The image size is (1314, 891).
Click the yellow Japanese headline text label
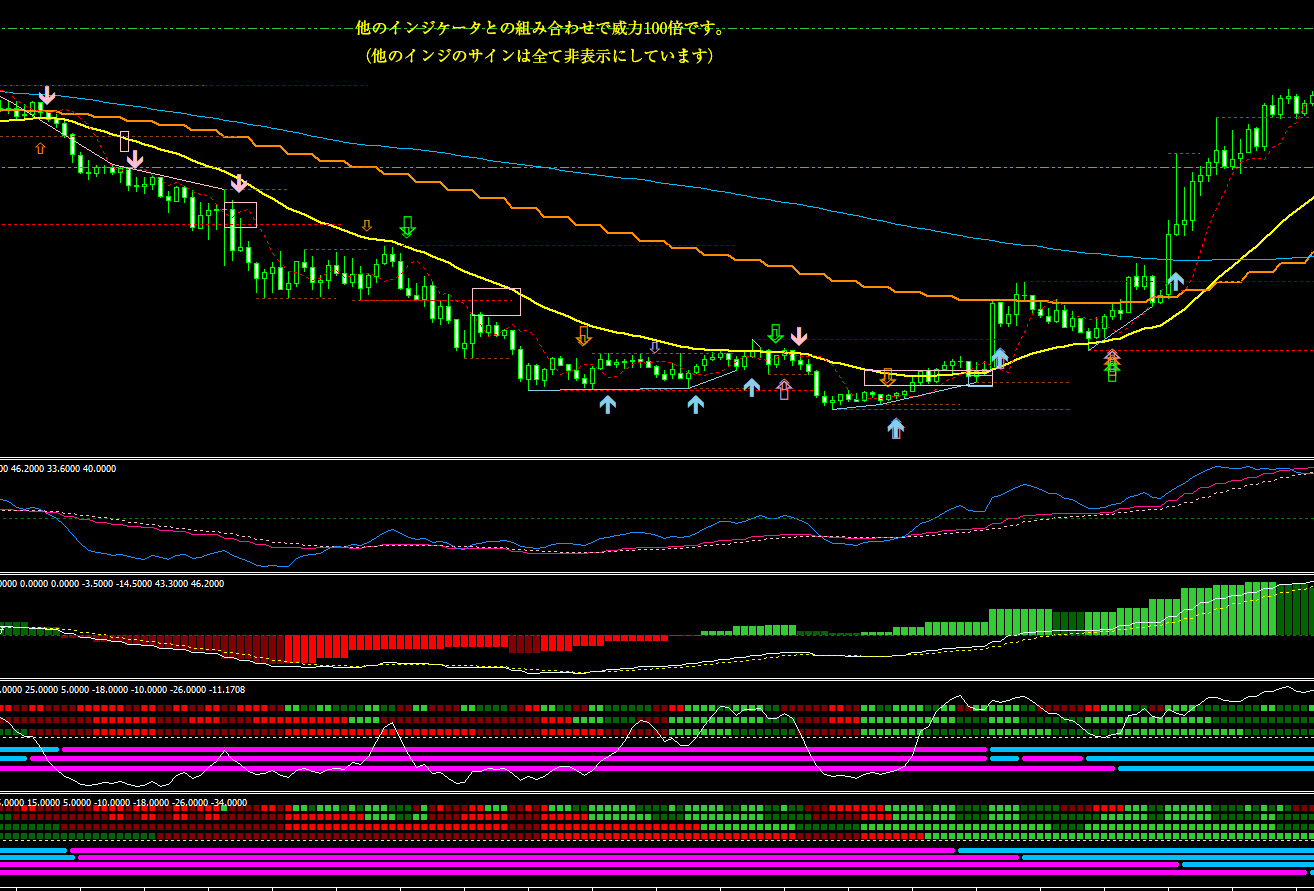pyautogui.click(x=541, y=28)
